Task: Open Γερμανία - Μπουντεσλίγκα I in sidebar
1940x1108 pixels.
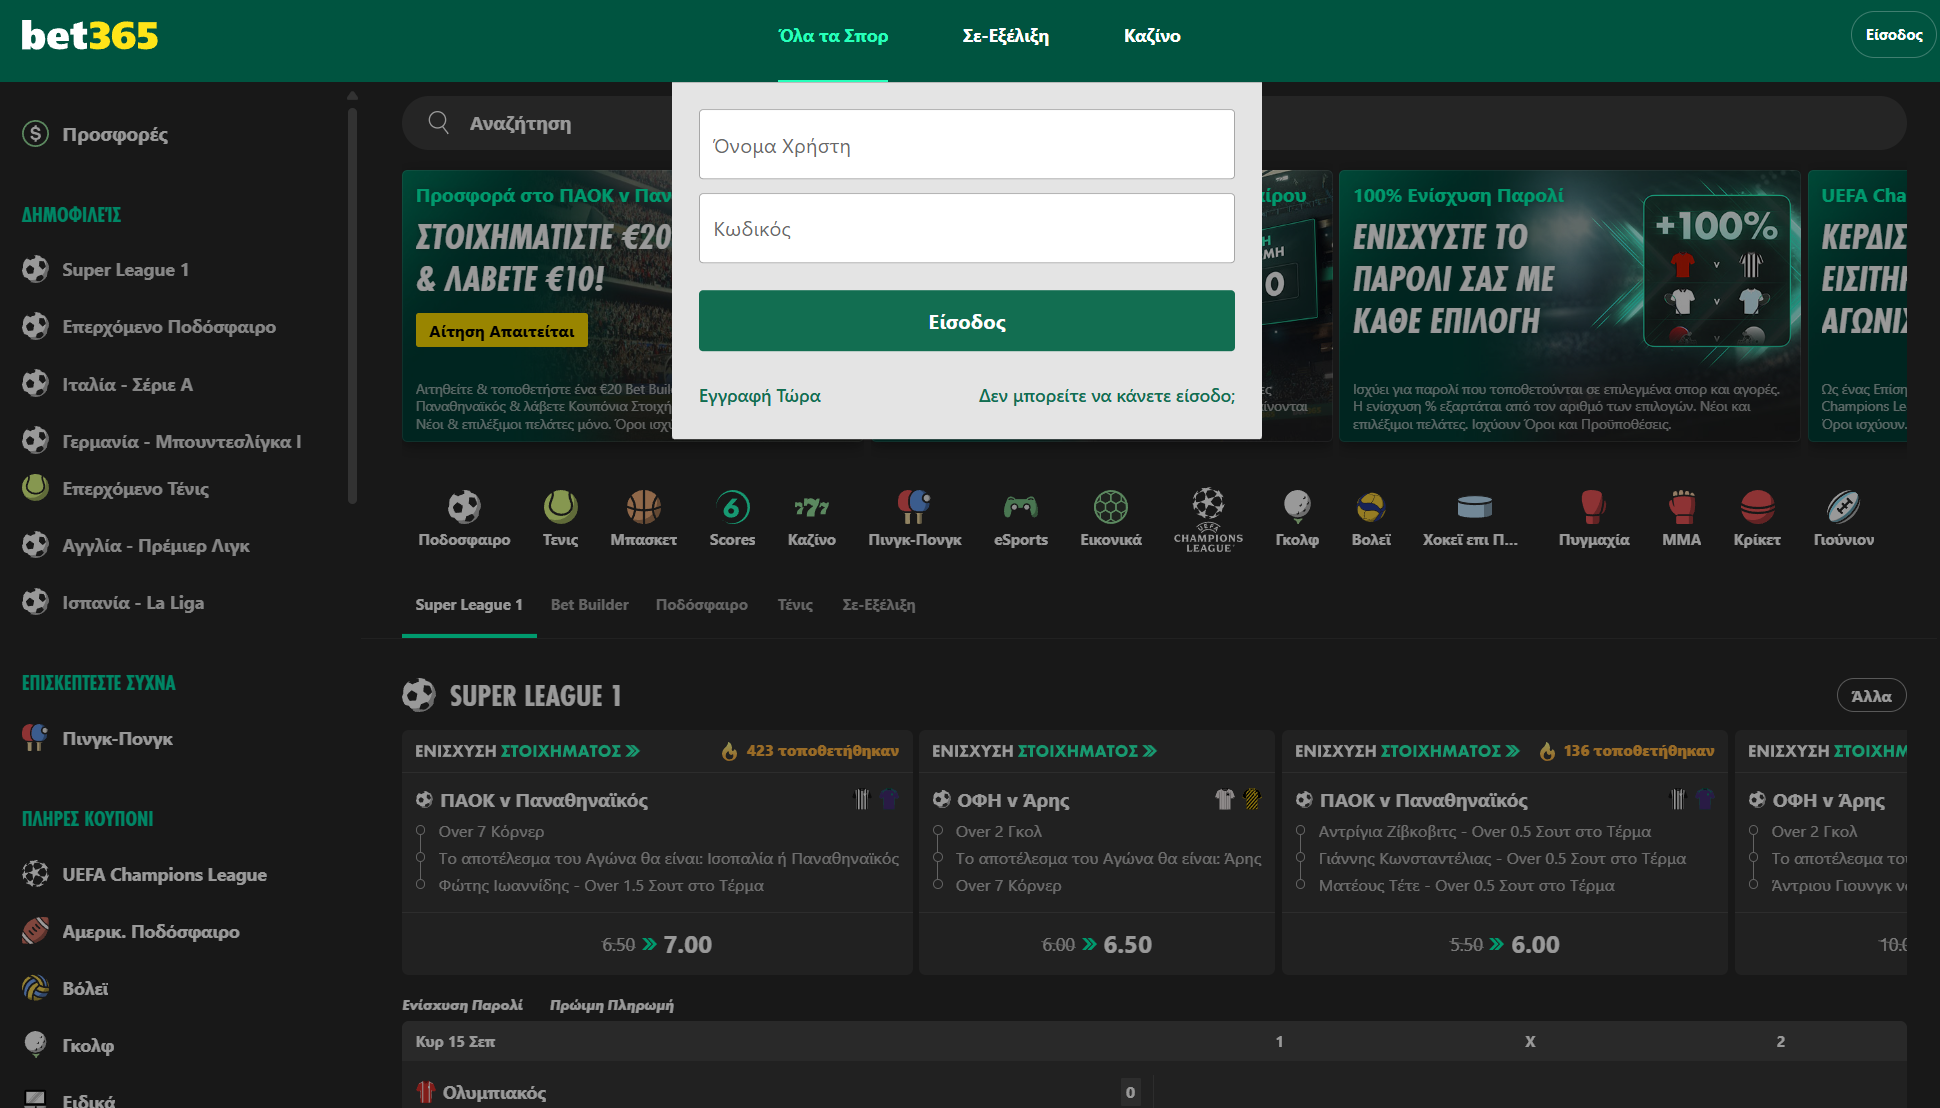Action: [181, 441]
